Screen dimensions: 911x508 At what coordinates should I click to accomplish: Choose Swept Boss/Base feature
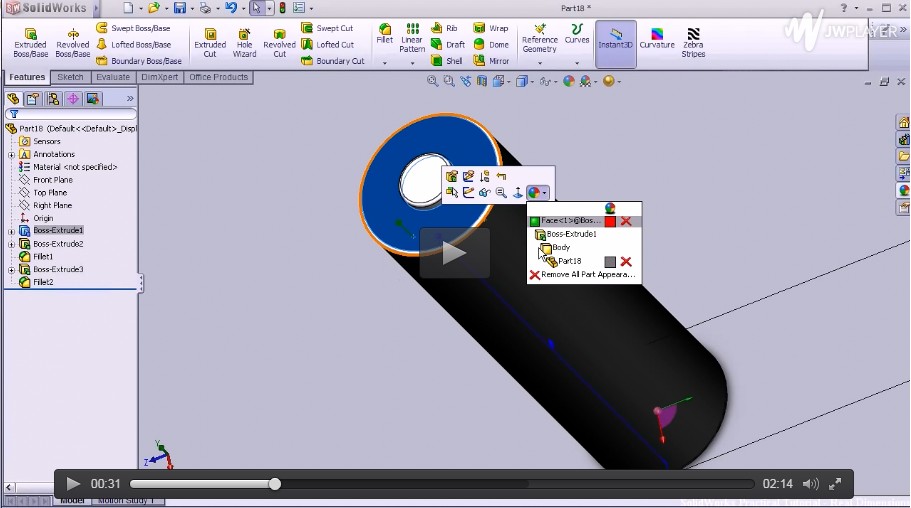tap(133, 28)
